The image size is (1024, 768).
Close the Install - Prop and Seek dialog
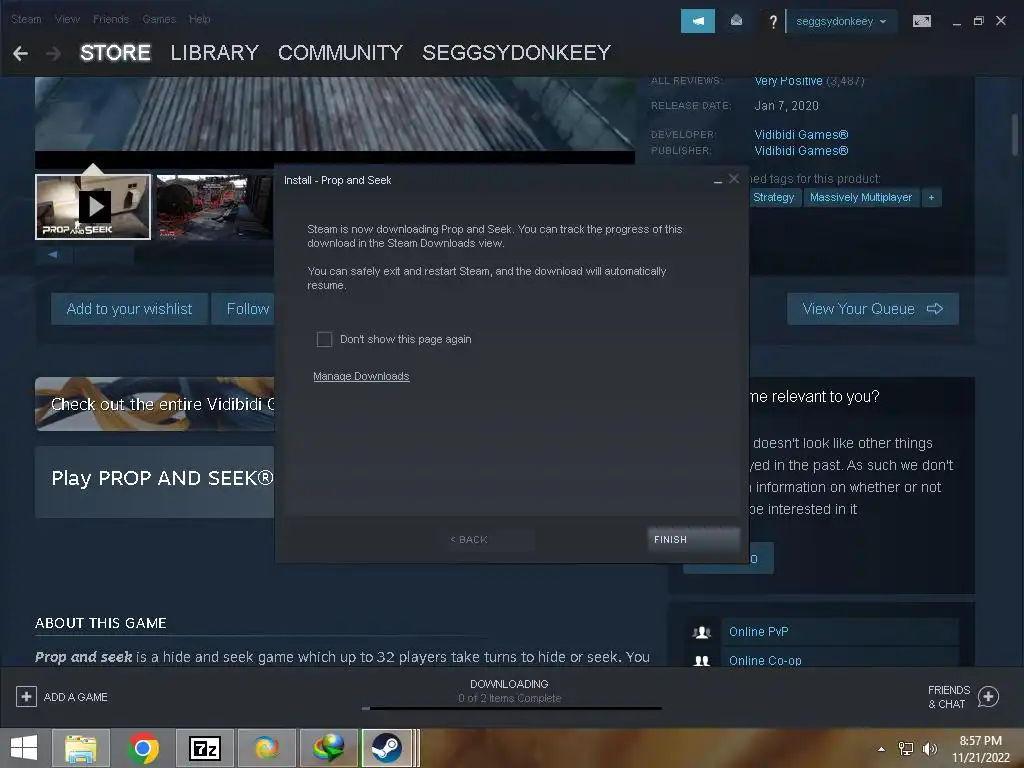pyautogui.click(x=734, y=179)
